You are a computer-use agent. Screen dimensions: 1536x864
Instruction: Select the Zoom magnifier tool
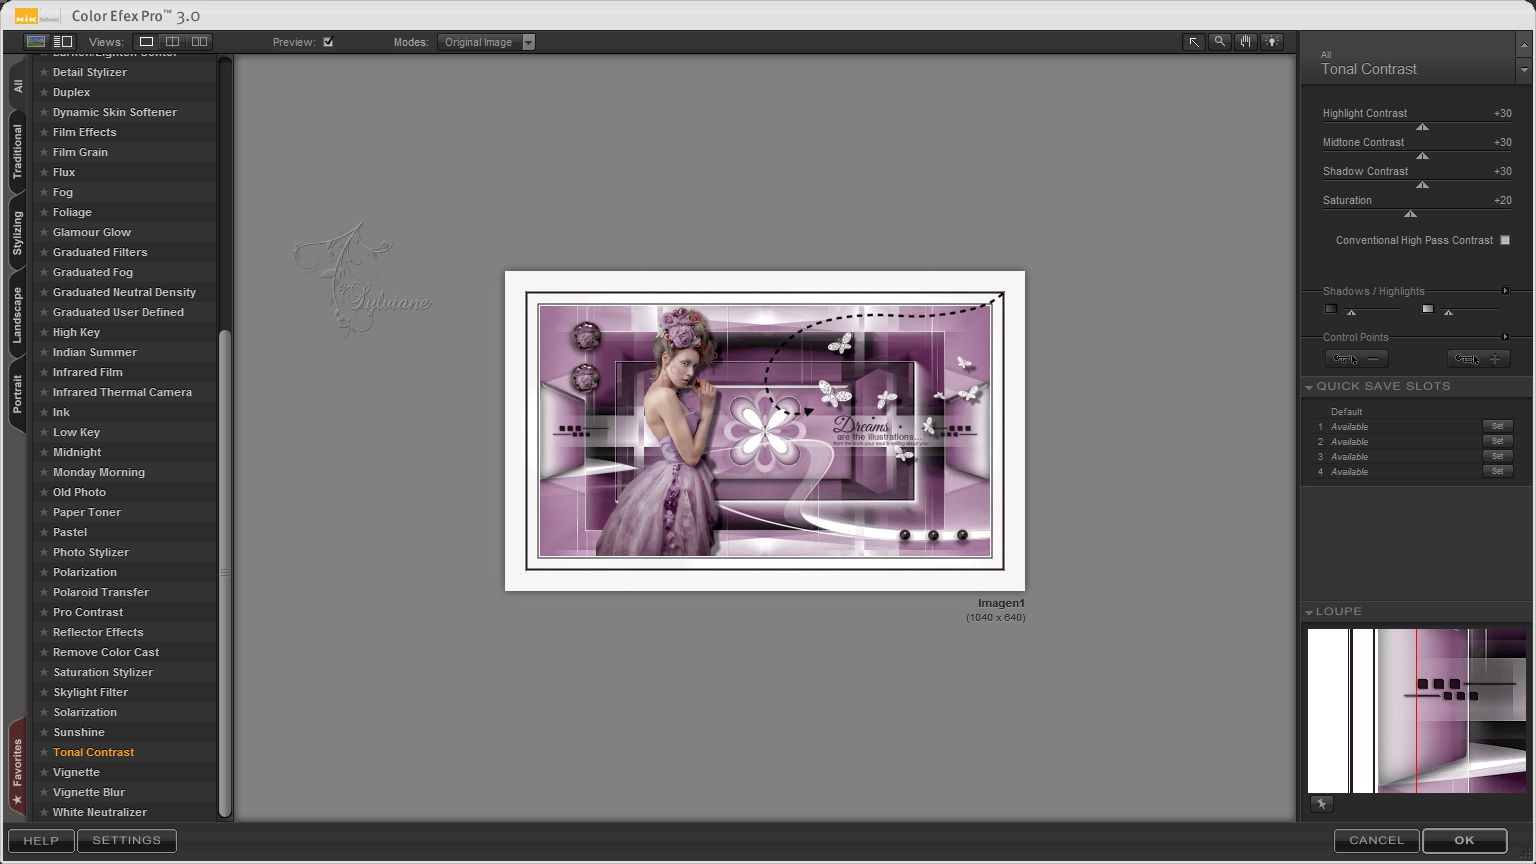(x=1219, y=42)
